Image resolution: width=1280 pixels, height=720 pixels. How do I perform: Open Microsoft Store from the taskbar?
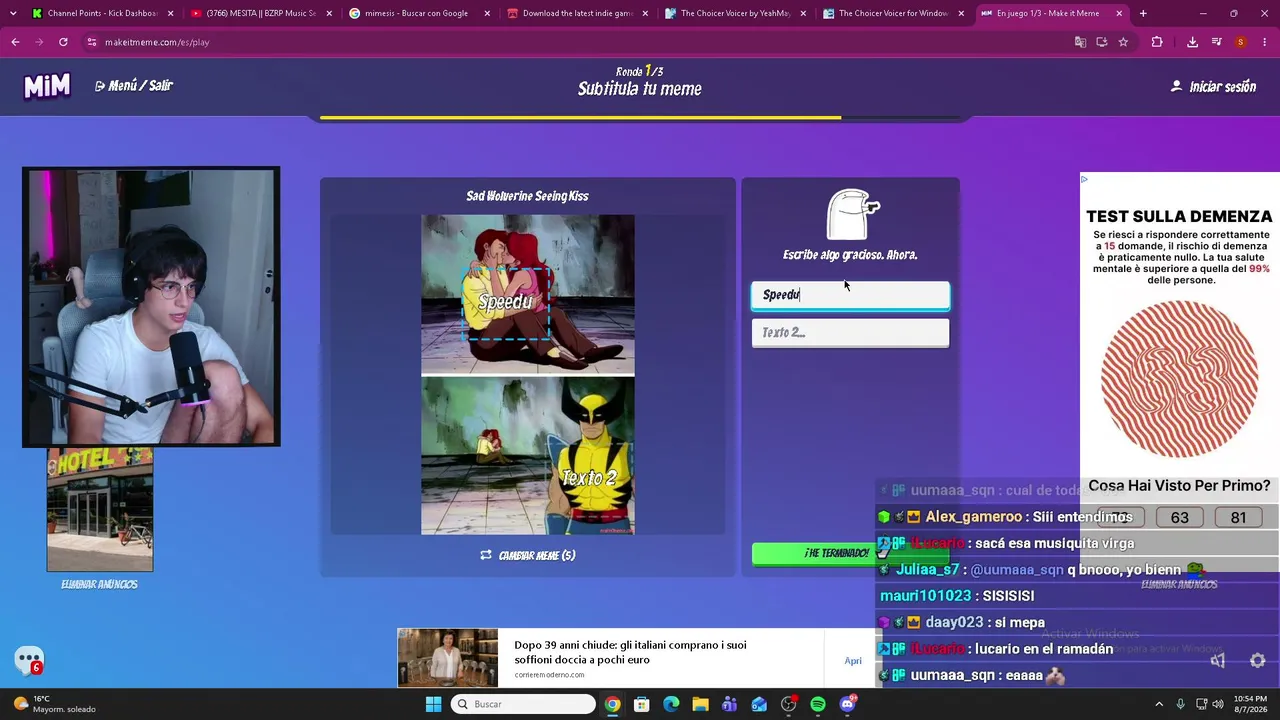pos(642,704)
